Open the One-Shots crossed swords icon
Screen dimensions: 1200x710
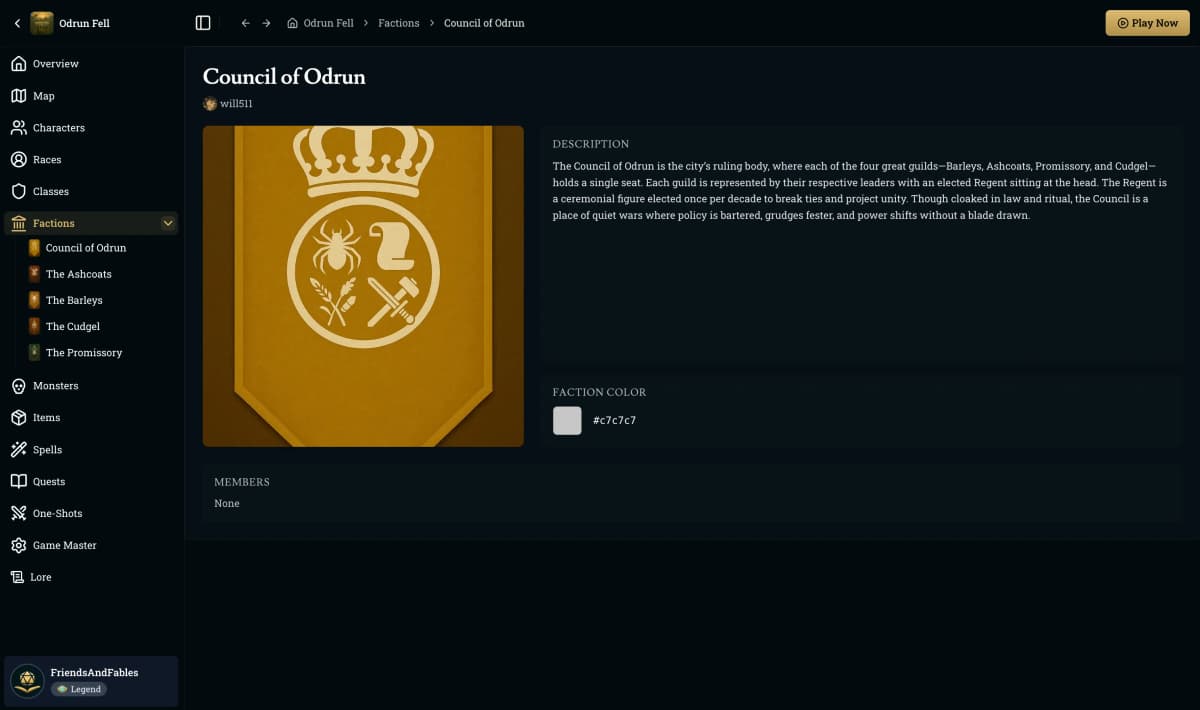point(18,514)
